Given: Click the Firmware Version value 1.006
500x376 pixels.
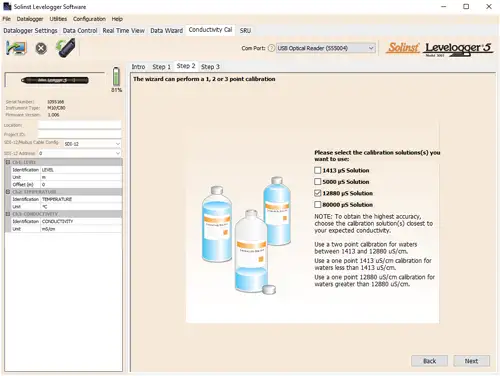Looking at the screenshot, I should tap(53, 115).
